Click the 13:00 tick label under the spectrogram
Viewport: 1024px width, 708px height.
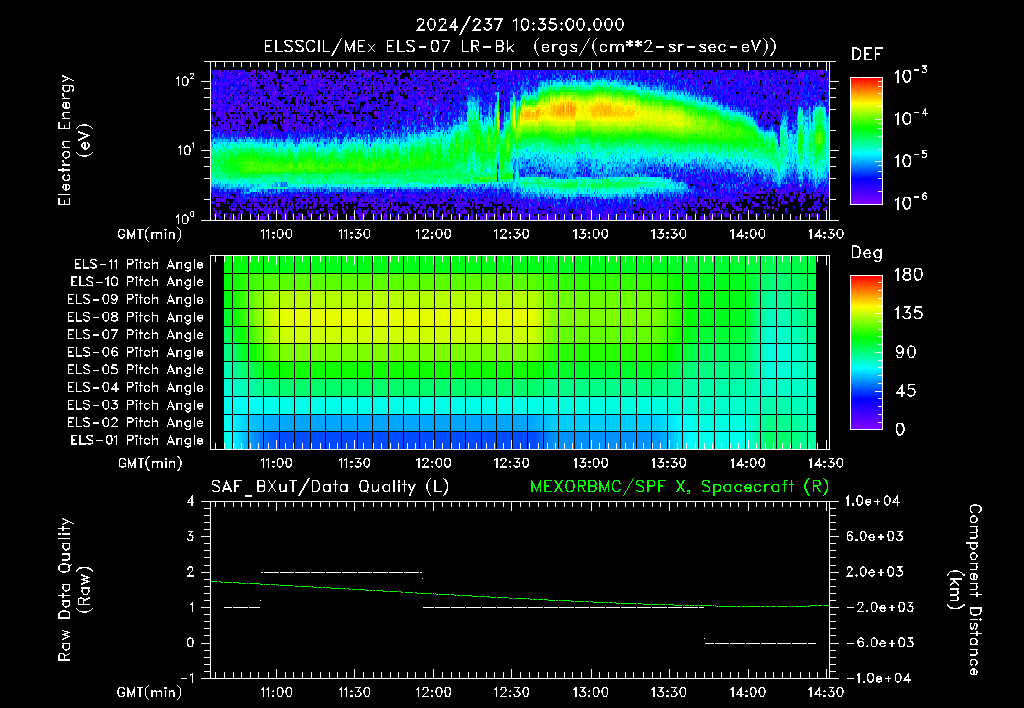pyautogui.click(x=590, y=234)
